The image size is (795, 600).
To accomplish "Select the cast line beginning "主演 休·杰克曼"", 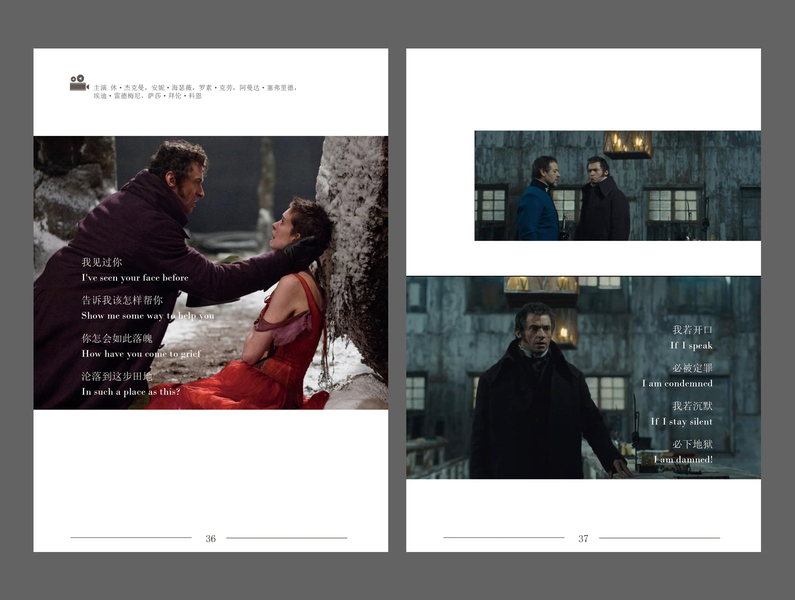I will click(195, 88).
